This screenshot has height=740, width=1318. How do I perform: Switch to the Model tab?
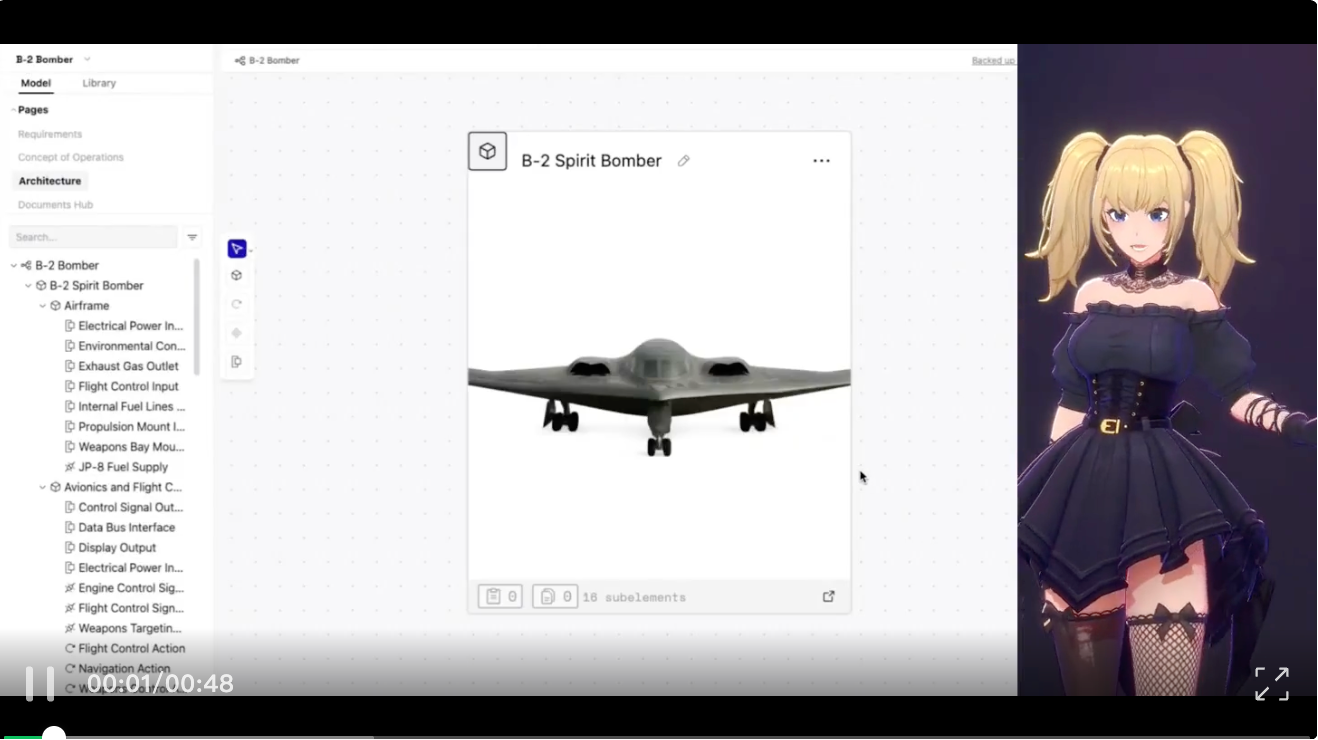(36, 84)
